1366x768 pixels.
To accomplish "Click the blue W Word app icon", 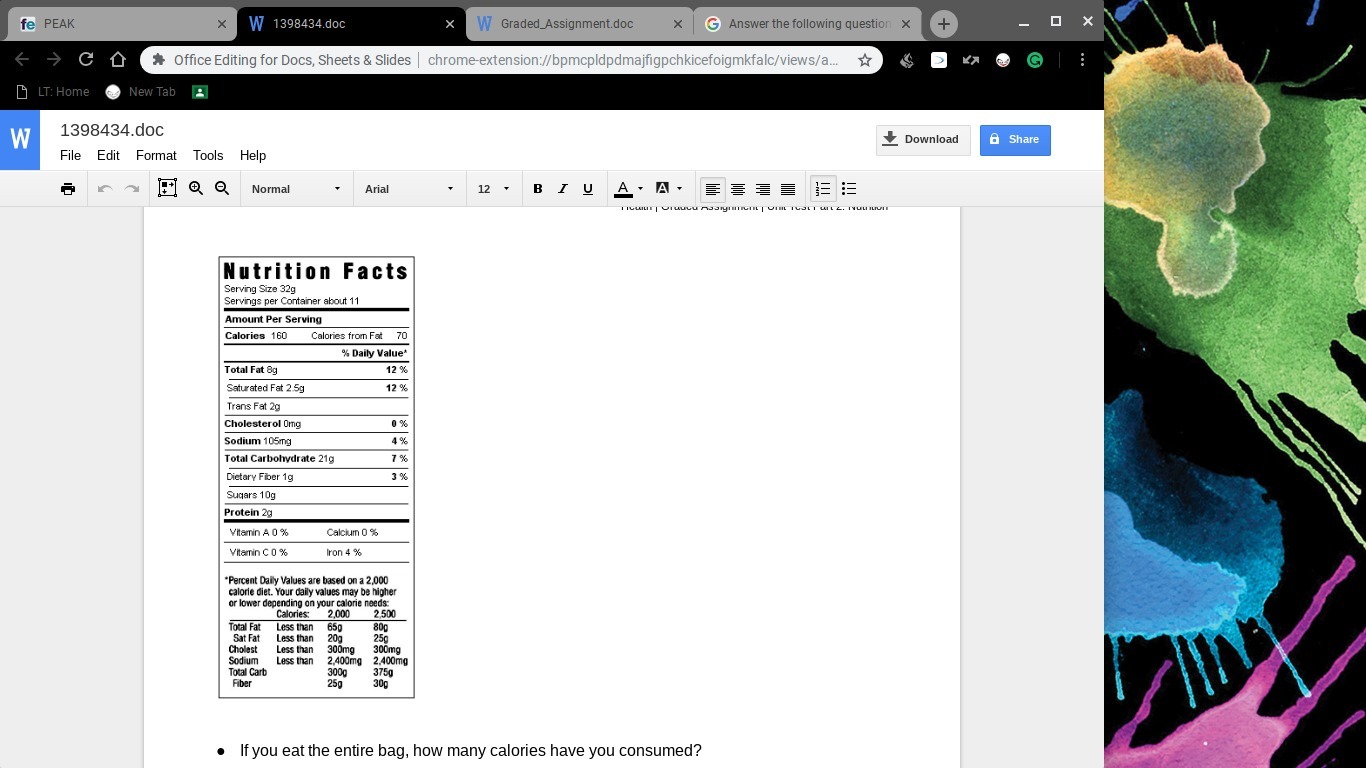I will tap(20, 140).
